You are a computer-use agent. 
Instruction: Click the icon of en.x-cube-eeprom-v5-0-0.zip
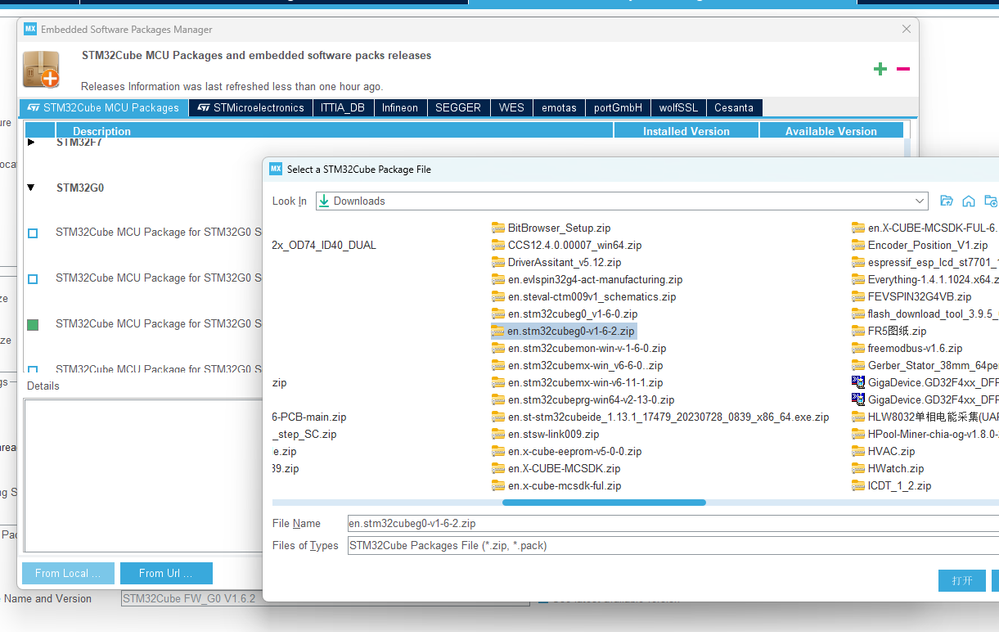pos(498,452)
